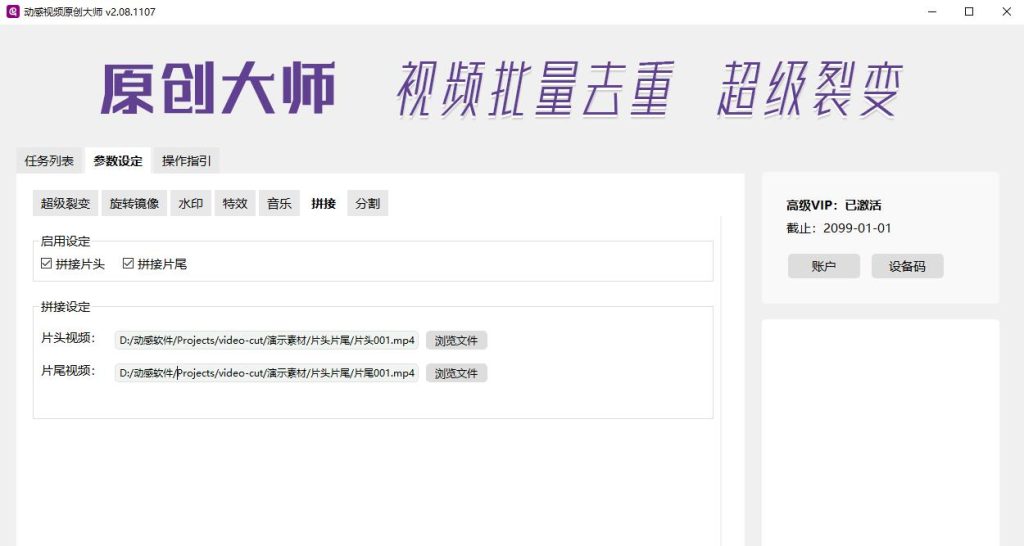Browse files for the 片头视频
1024x546 pixels.
coord(456,340)
